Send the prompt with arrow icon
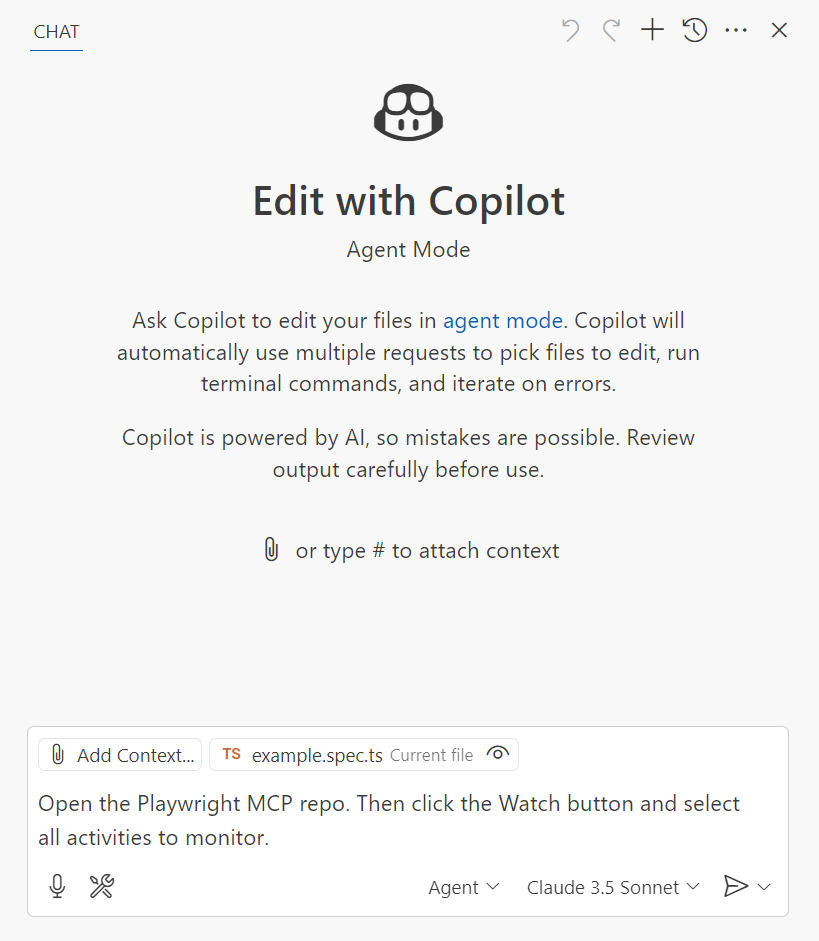Image resolution: width=819 pixels, height=941 pixels. point(735,886)
